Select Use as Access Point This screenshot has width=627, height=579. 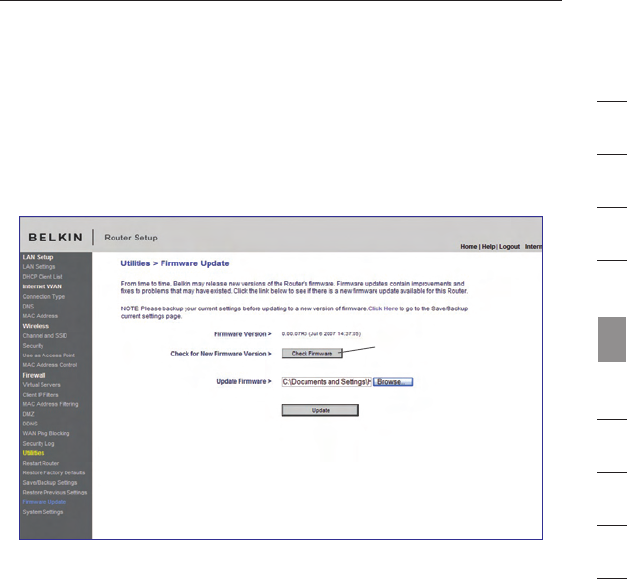(x=48, y=355)
